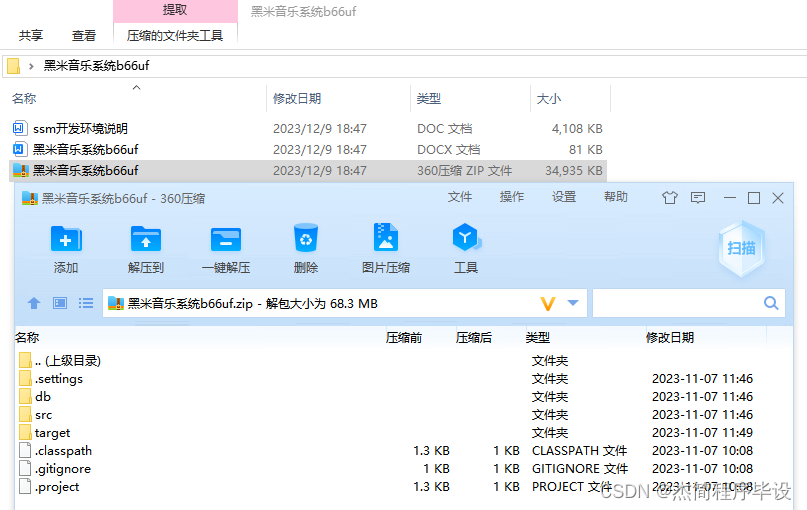The height and width of the screenshot is (510, 807).
Task: Click the feedback message icon in title bar
Action: (698, 198)
